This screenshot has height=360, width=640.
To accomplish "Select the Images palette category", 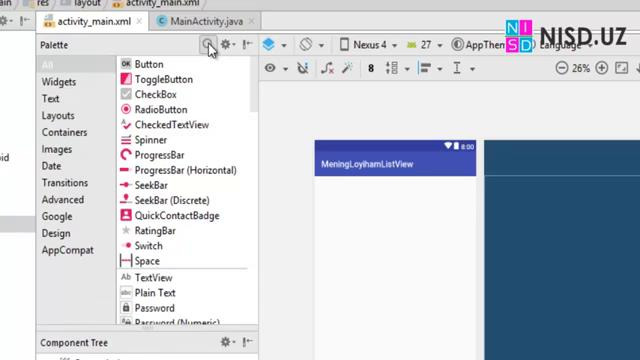I will (x=76, y=149).
